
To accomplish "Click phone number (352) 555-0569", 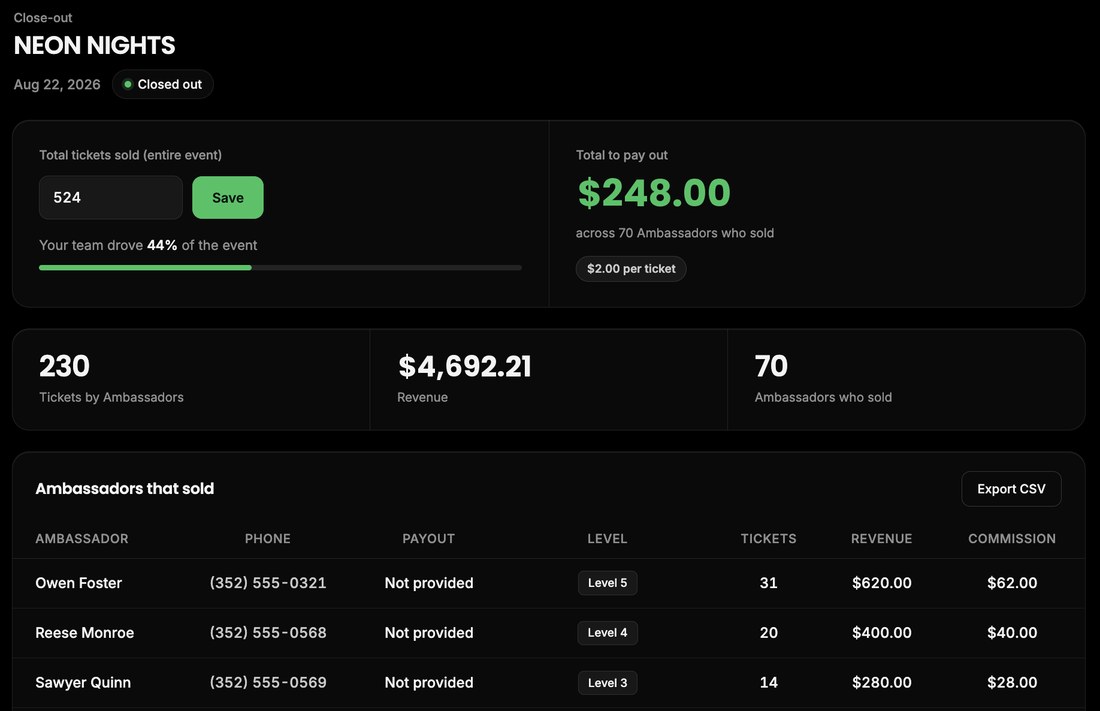I will tap(268, 682).
